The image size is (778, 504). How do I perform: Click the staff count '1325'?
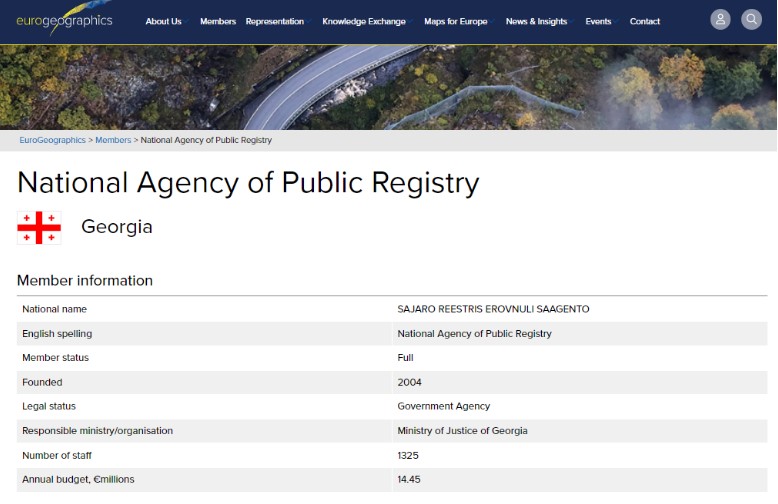pos(408,455)
